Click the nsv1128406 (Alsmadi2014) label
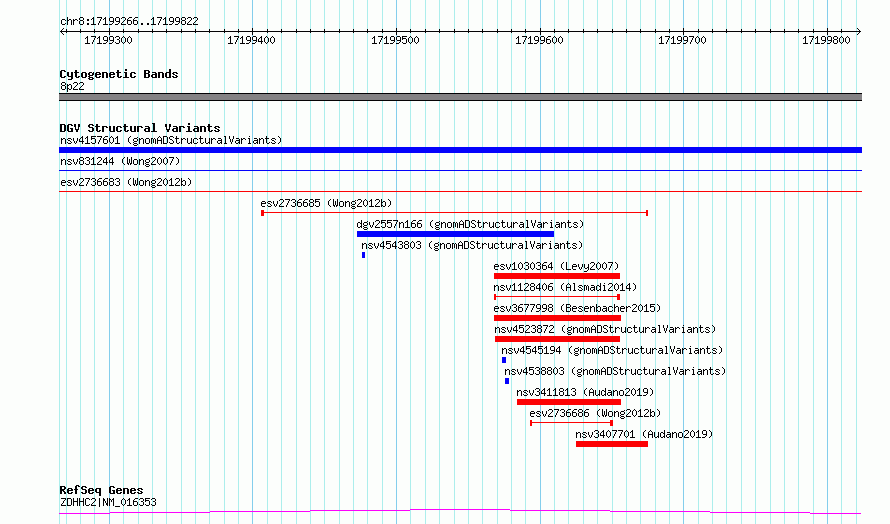This screenshot has width=890, height=524. (565, 287)
